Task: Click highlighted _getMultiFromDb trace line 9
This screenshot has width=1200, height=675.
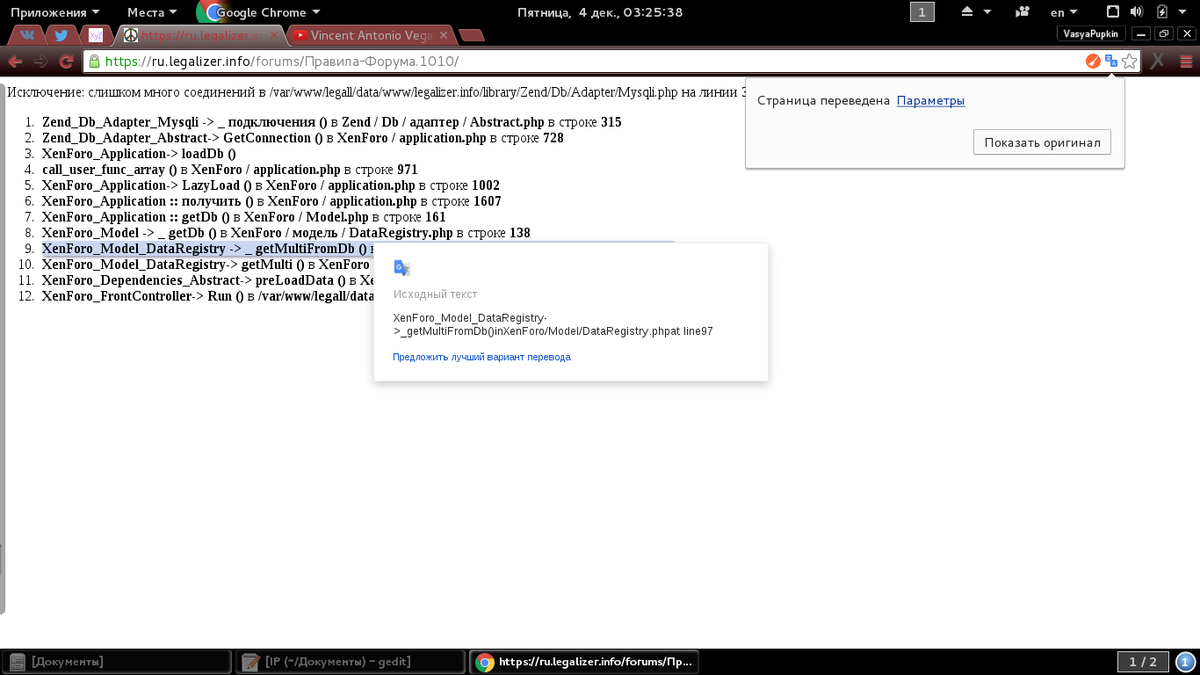Action: tap(207, 249)
